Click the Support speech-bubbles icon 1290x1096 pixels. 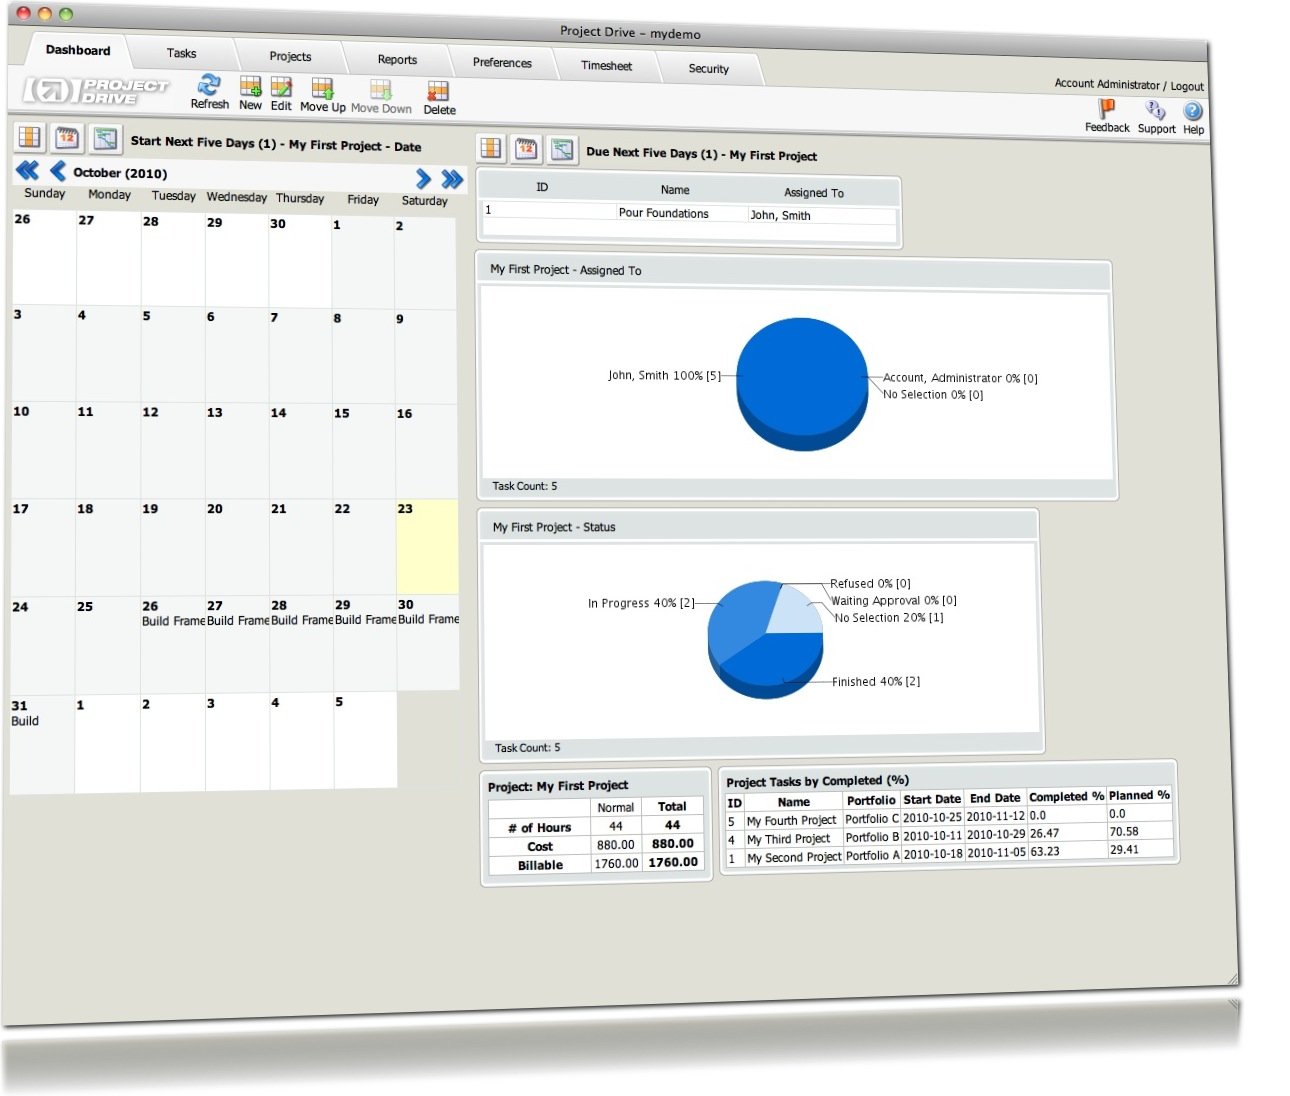[x=1156, y=110]
